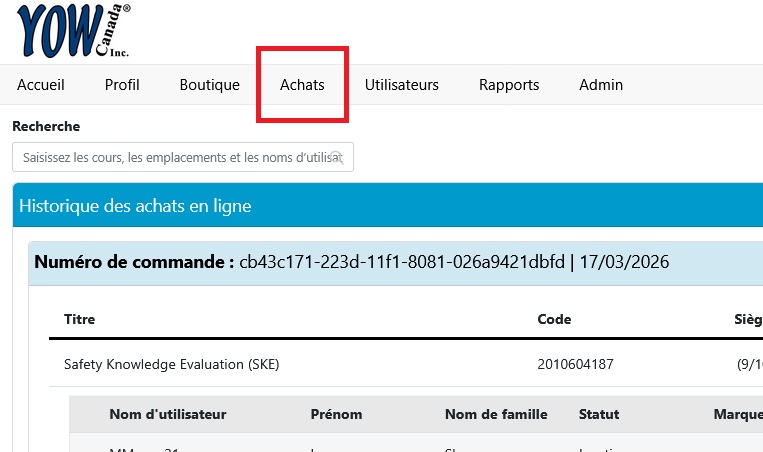This screenshot has height=452, width=763.
Task: Sort by the Code column header
Action: point(554,319)
